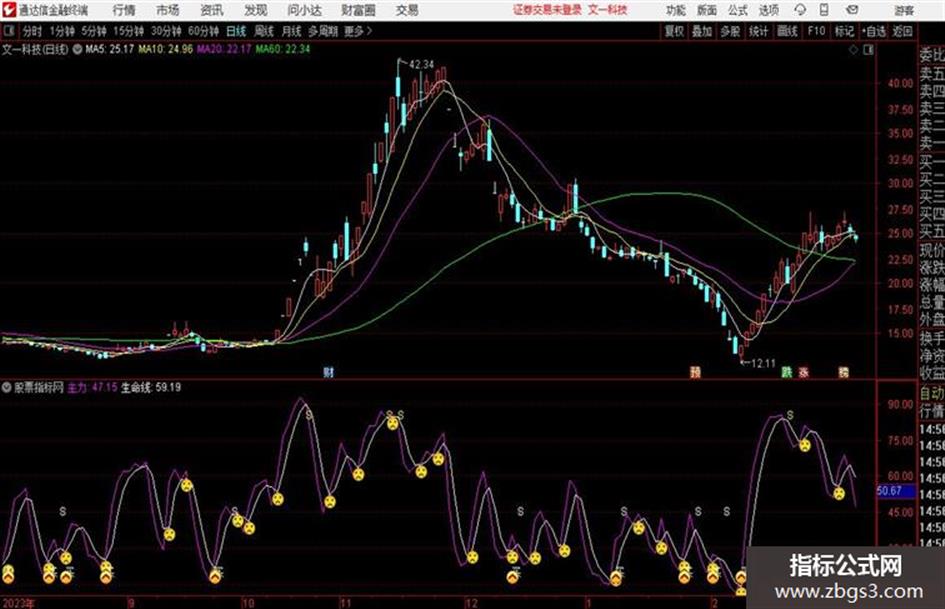This screenshot has width=945, height=609.
Task: Click the 通达信 red logo icon
Action: point(9,10)
